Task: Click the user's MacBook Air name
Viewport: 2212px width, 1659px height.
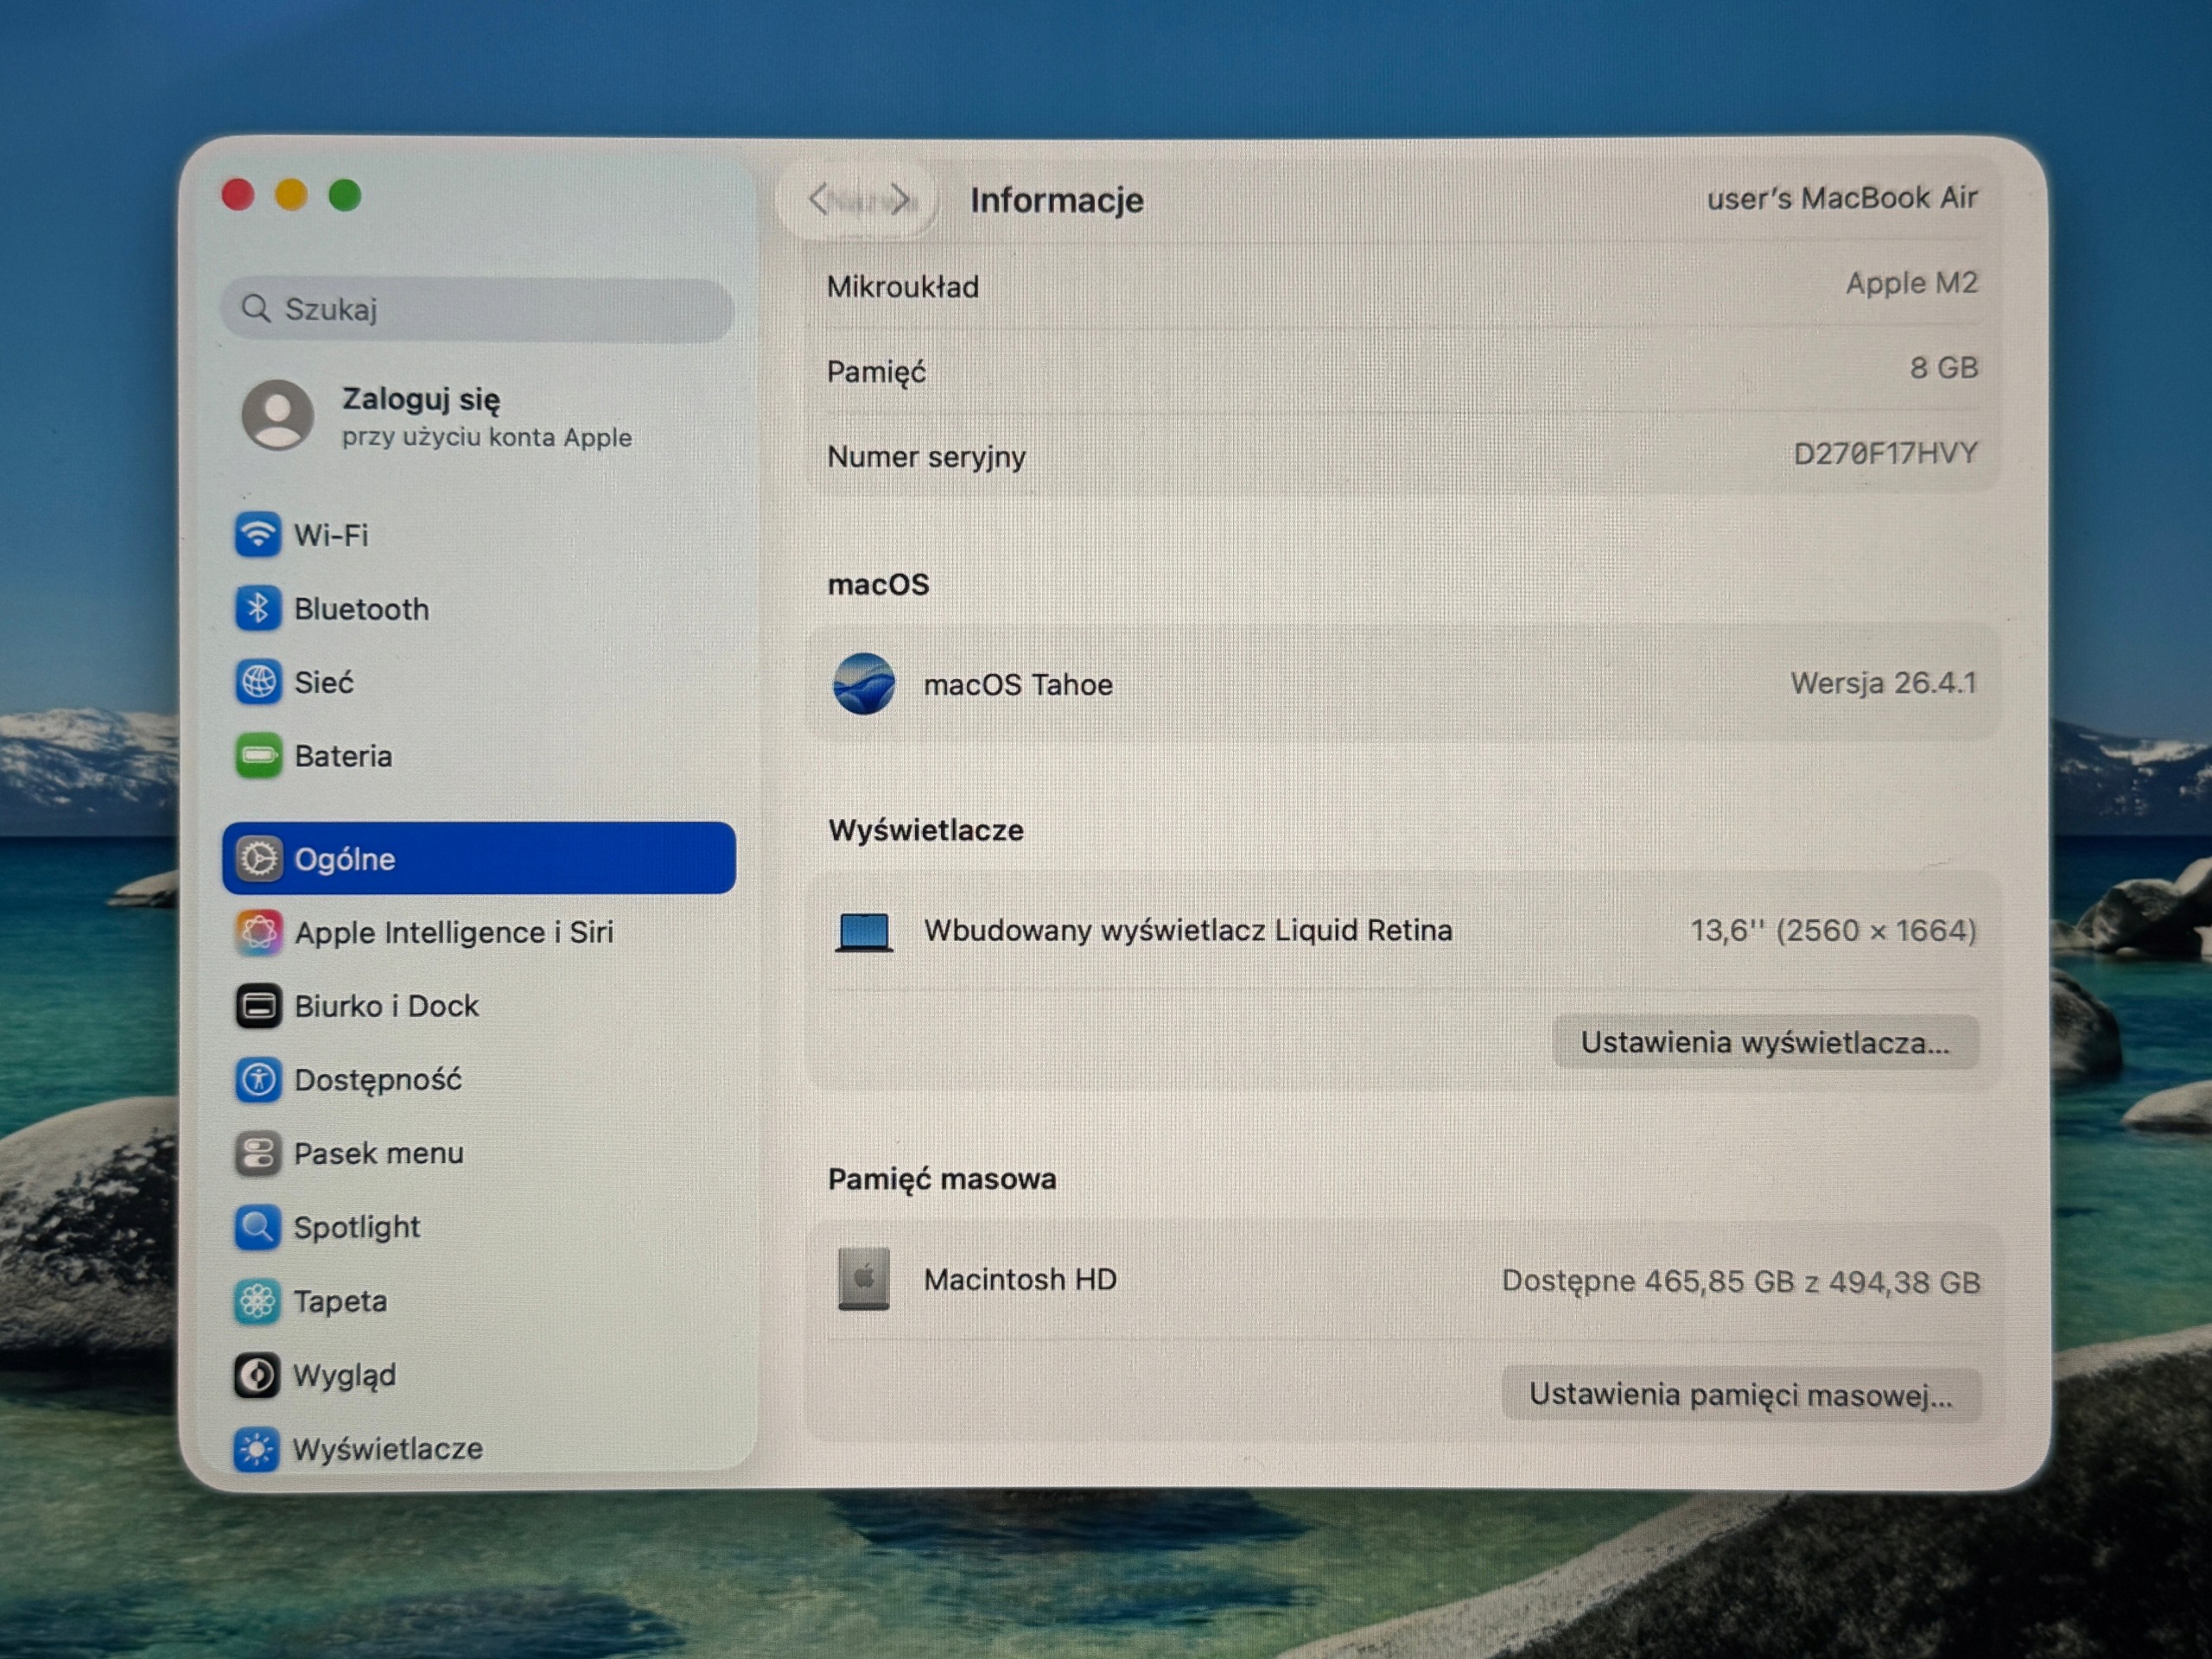Action: pos(1842,198)
